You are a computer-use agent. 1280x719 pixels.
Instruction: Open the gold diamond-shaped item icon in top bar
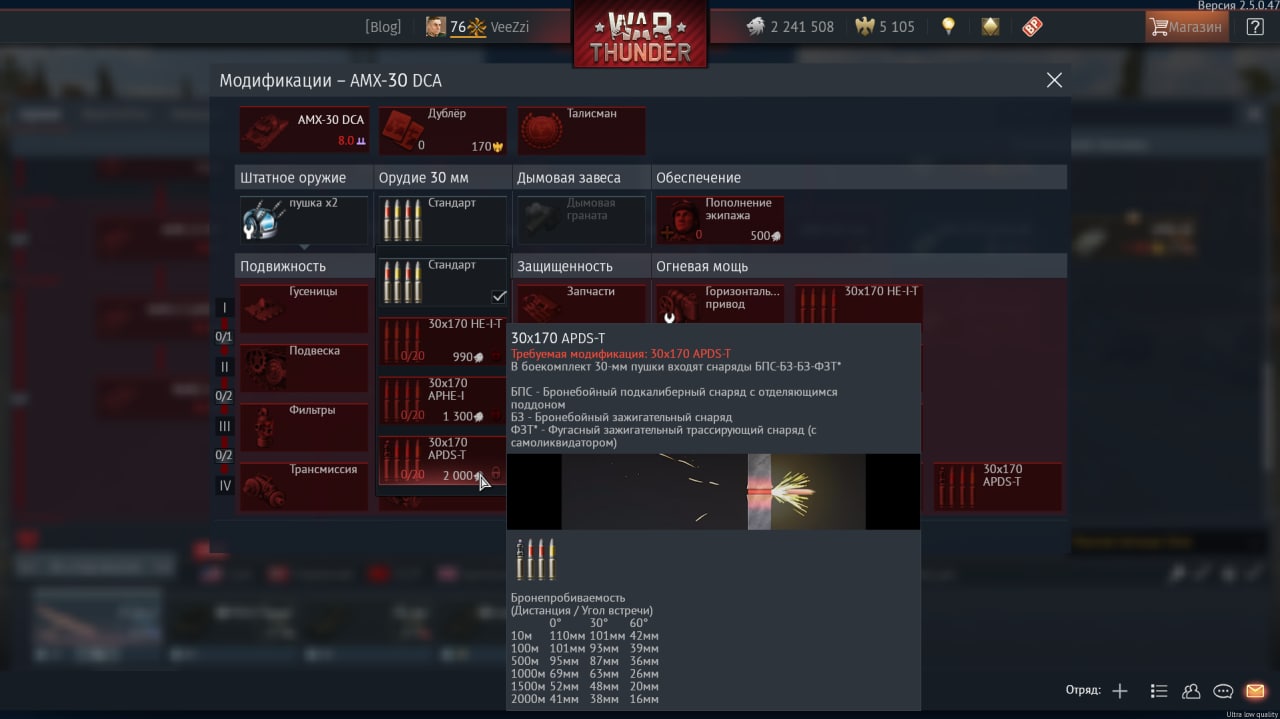990,27
